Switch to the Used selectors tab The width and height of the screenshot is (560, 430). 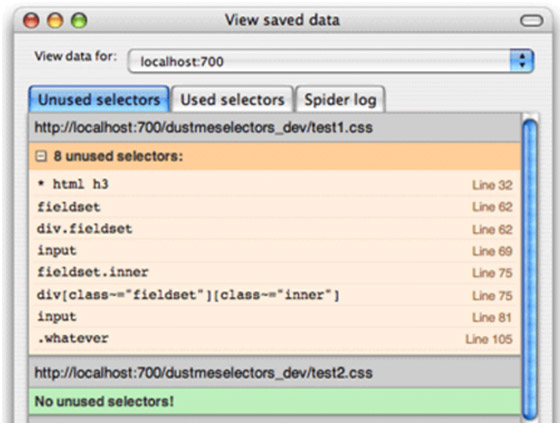pos(232,100)
